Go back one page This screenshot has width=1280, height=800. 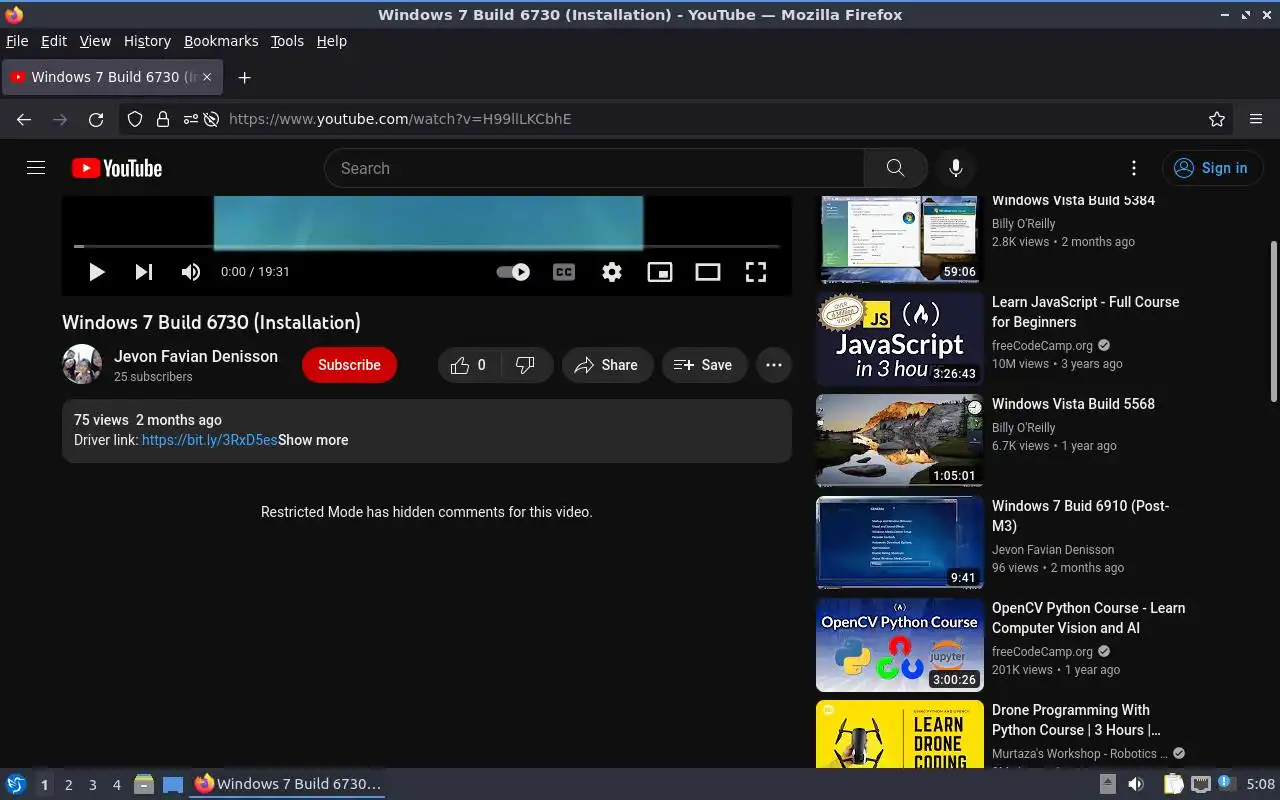(24, 119)
